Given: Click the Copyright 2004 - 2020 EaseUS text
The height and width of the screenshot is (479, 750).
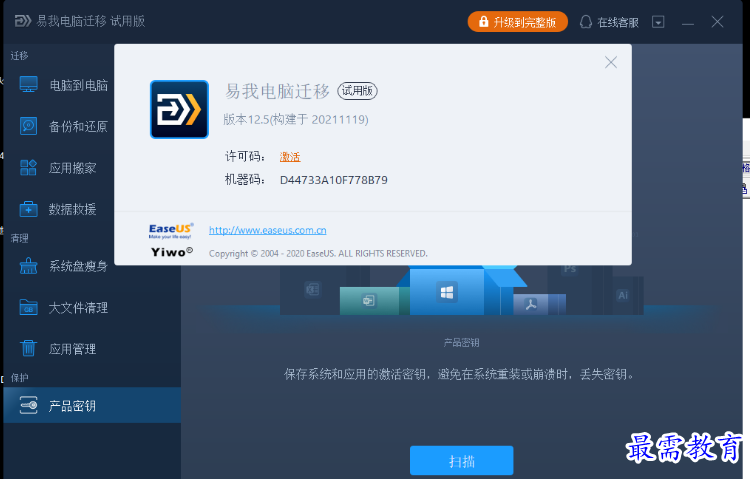Looking at the screenshot, I should pyautogui.click(x=318, y=253).
